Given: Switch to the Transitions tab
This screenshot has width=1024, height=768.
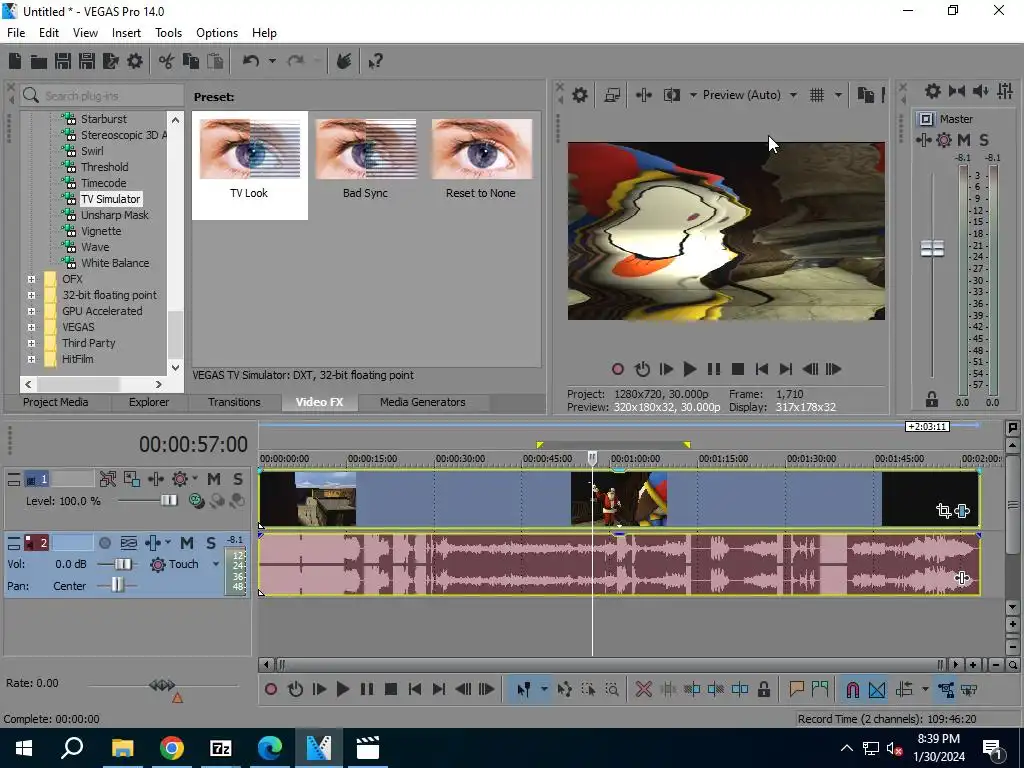Looking at the screenshot, I should tap(234, 402).
